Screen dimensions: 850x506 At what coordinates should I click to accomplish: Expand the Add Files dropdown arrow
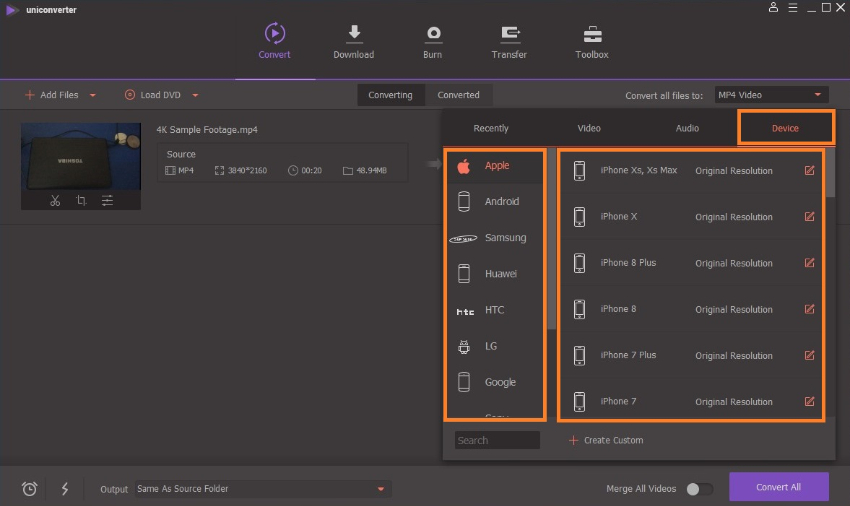click(93, 95)
